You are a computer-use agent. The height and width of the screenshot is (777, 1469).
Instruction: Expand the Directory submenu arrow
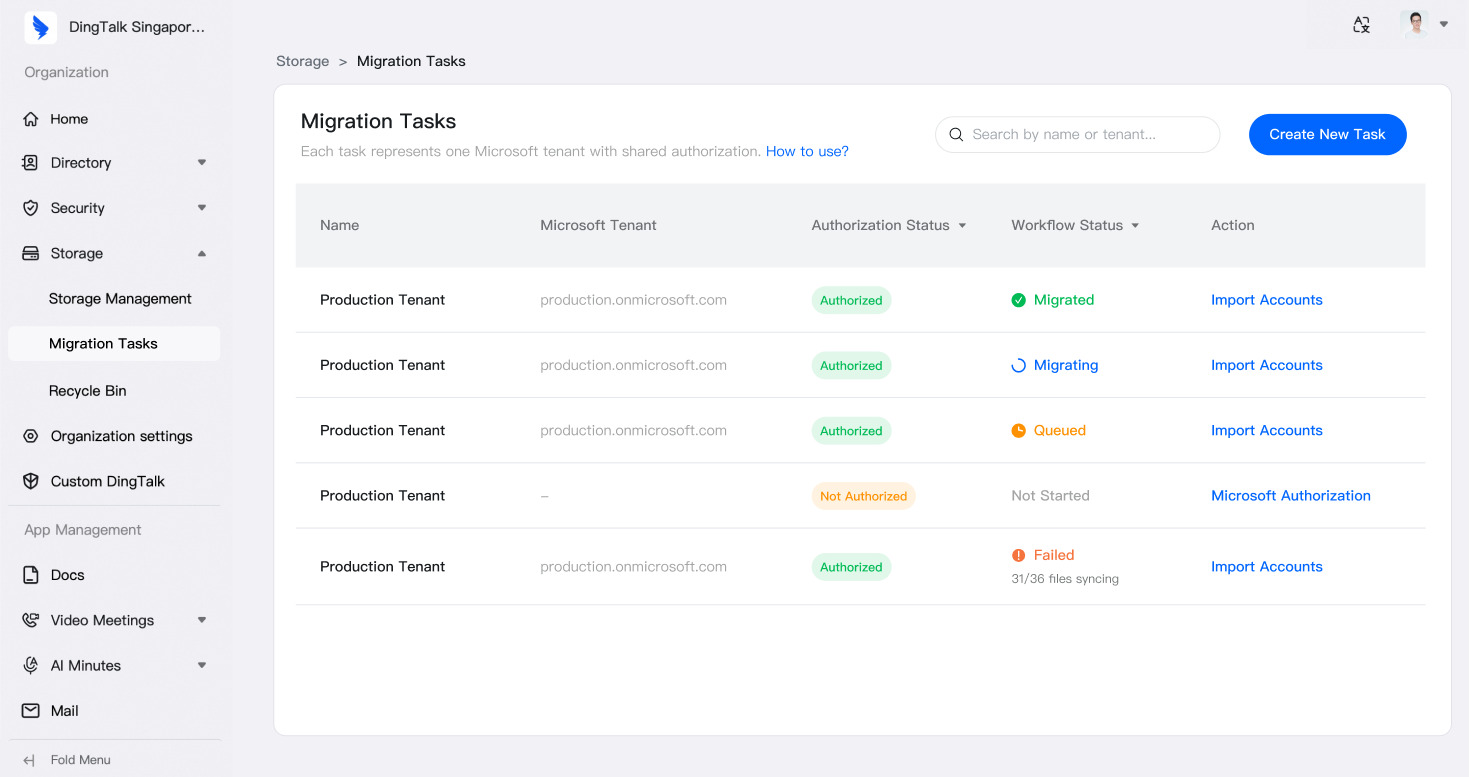(202, 163)
